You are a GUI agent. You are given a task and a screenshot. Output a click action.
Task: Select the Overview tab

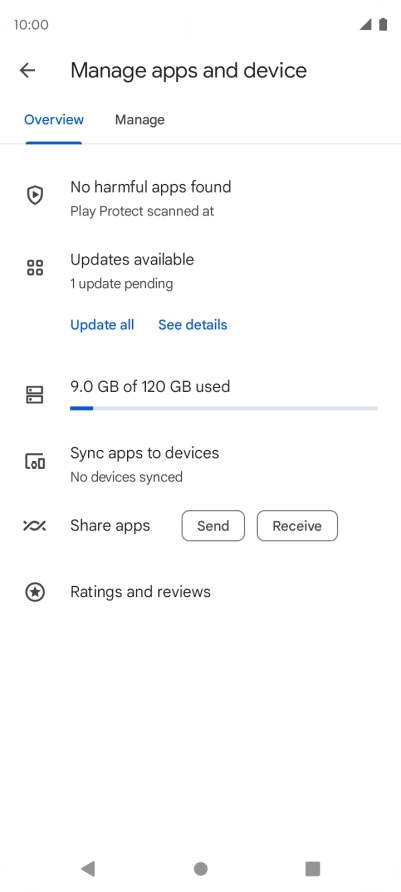coord(54,119)
